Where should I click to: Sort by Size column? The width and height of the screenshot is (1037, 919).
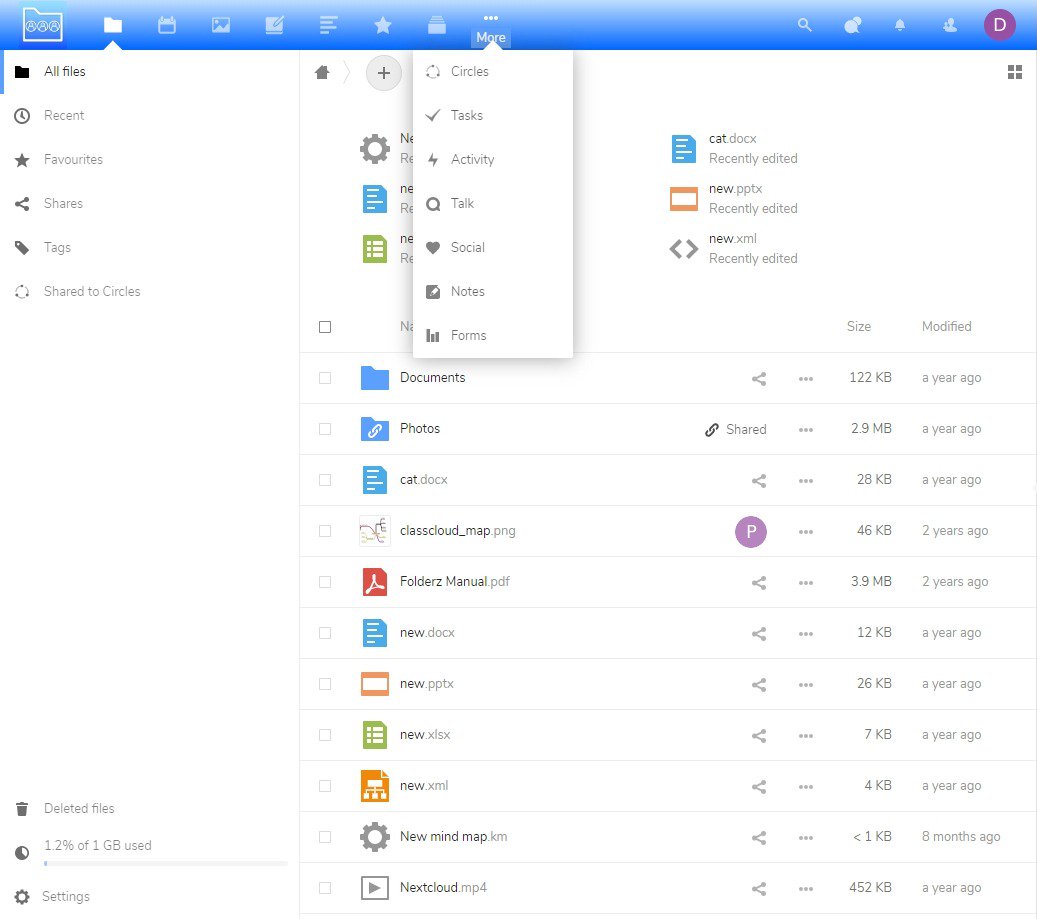[x=858, y=327]
